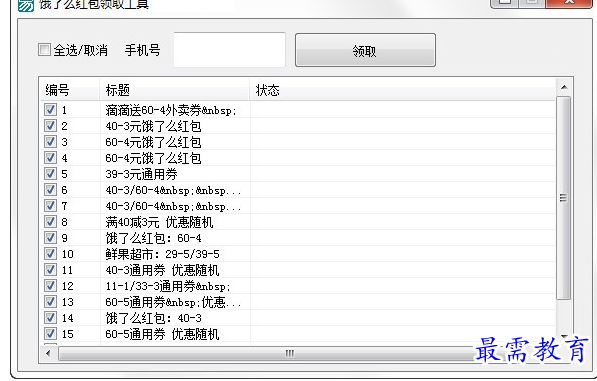
Task: Select row 7's 40-3/60-4 title text
Action: coord(173,206)
